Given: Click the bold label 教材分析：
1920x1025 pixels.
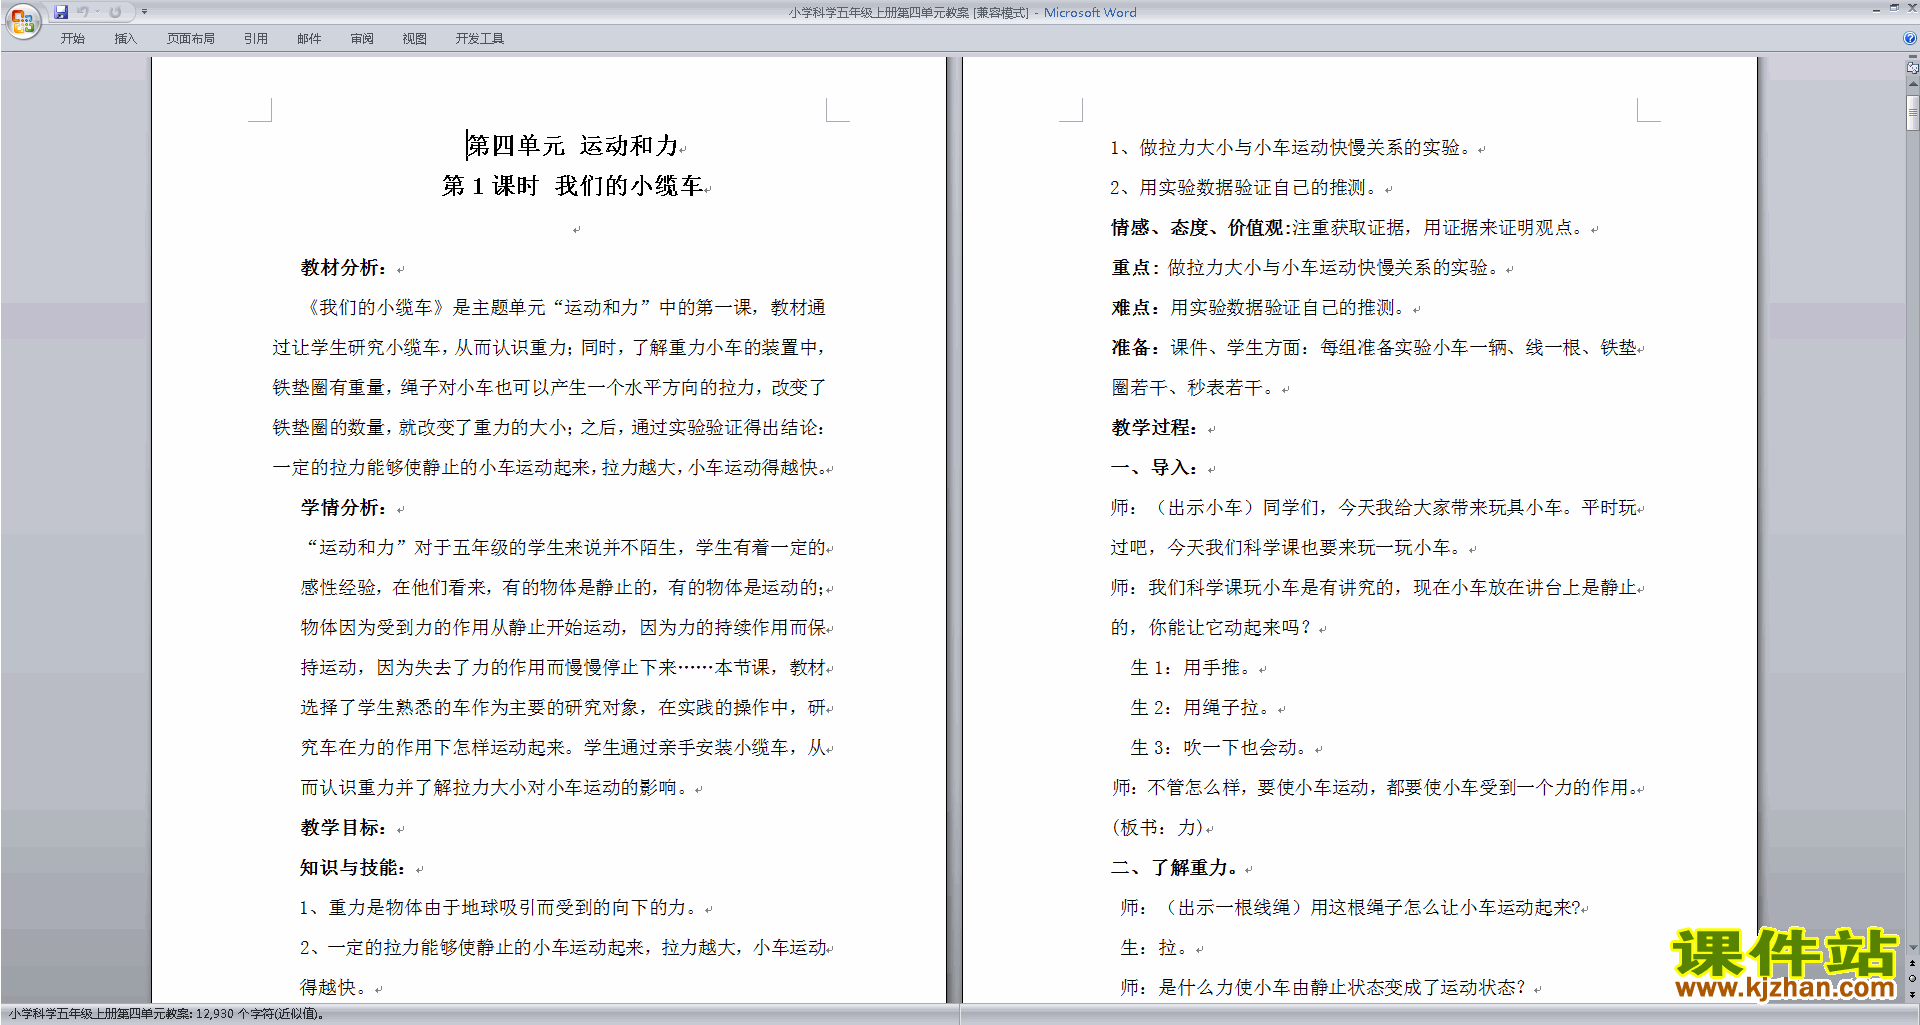Looking at the screenshot, I should pos(344,268).
